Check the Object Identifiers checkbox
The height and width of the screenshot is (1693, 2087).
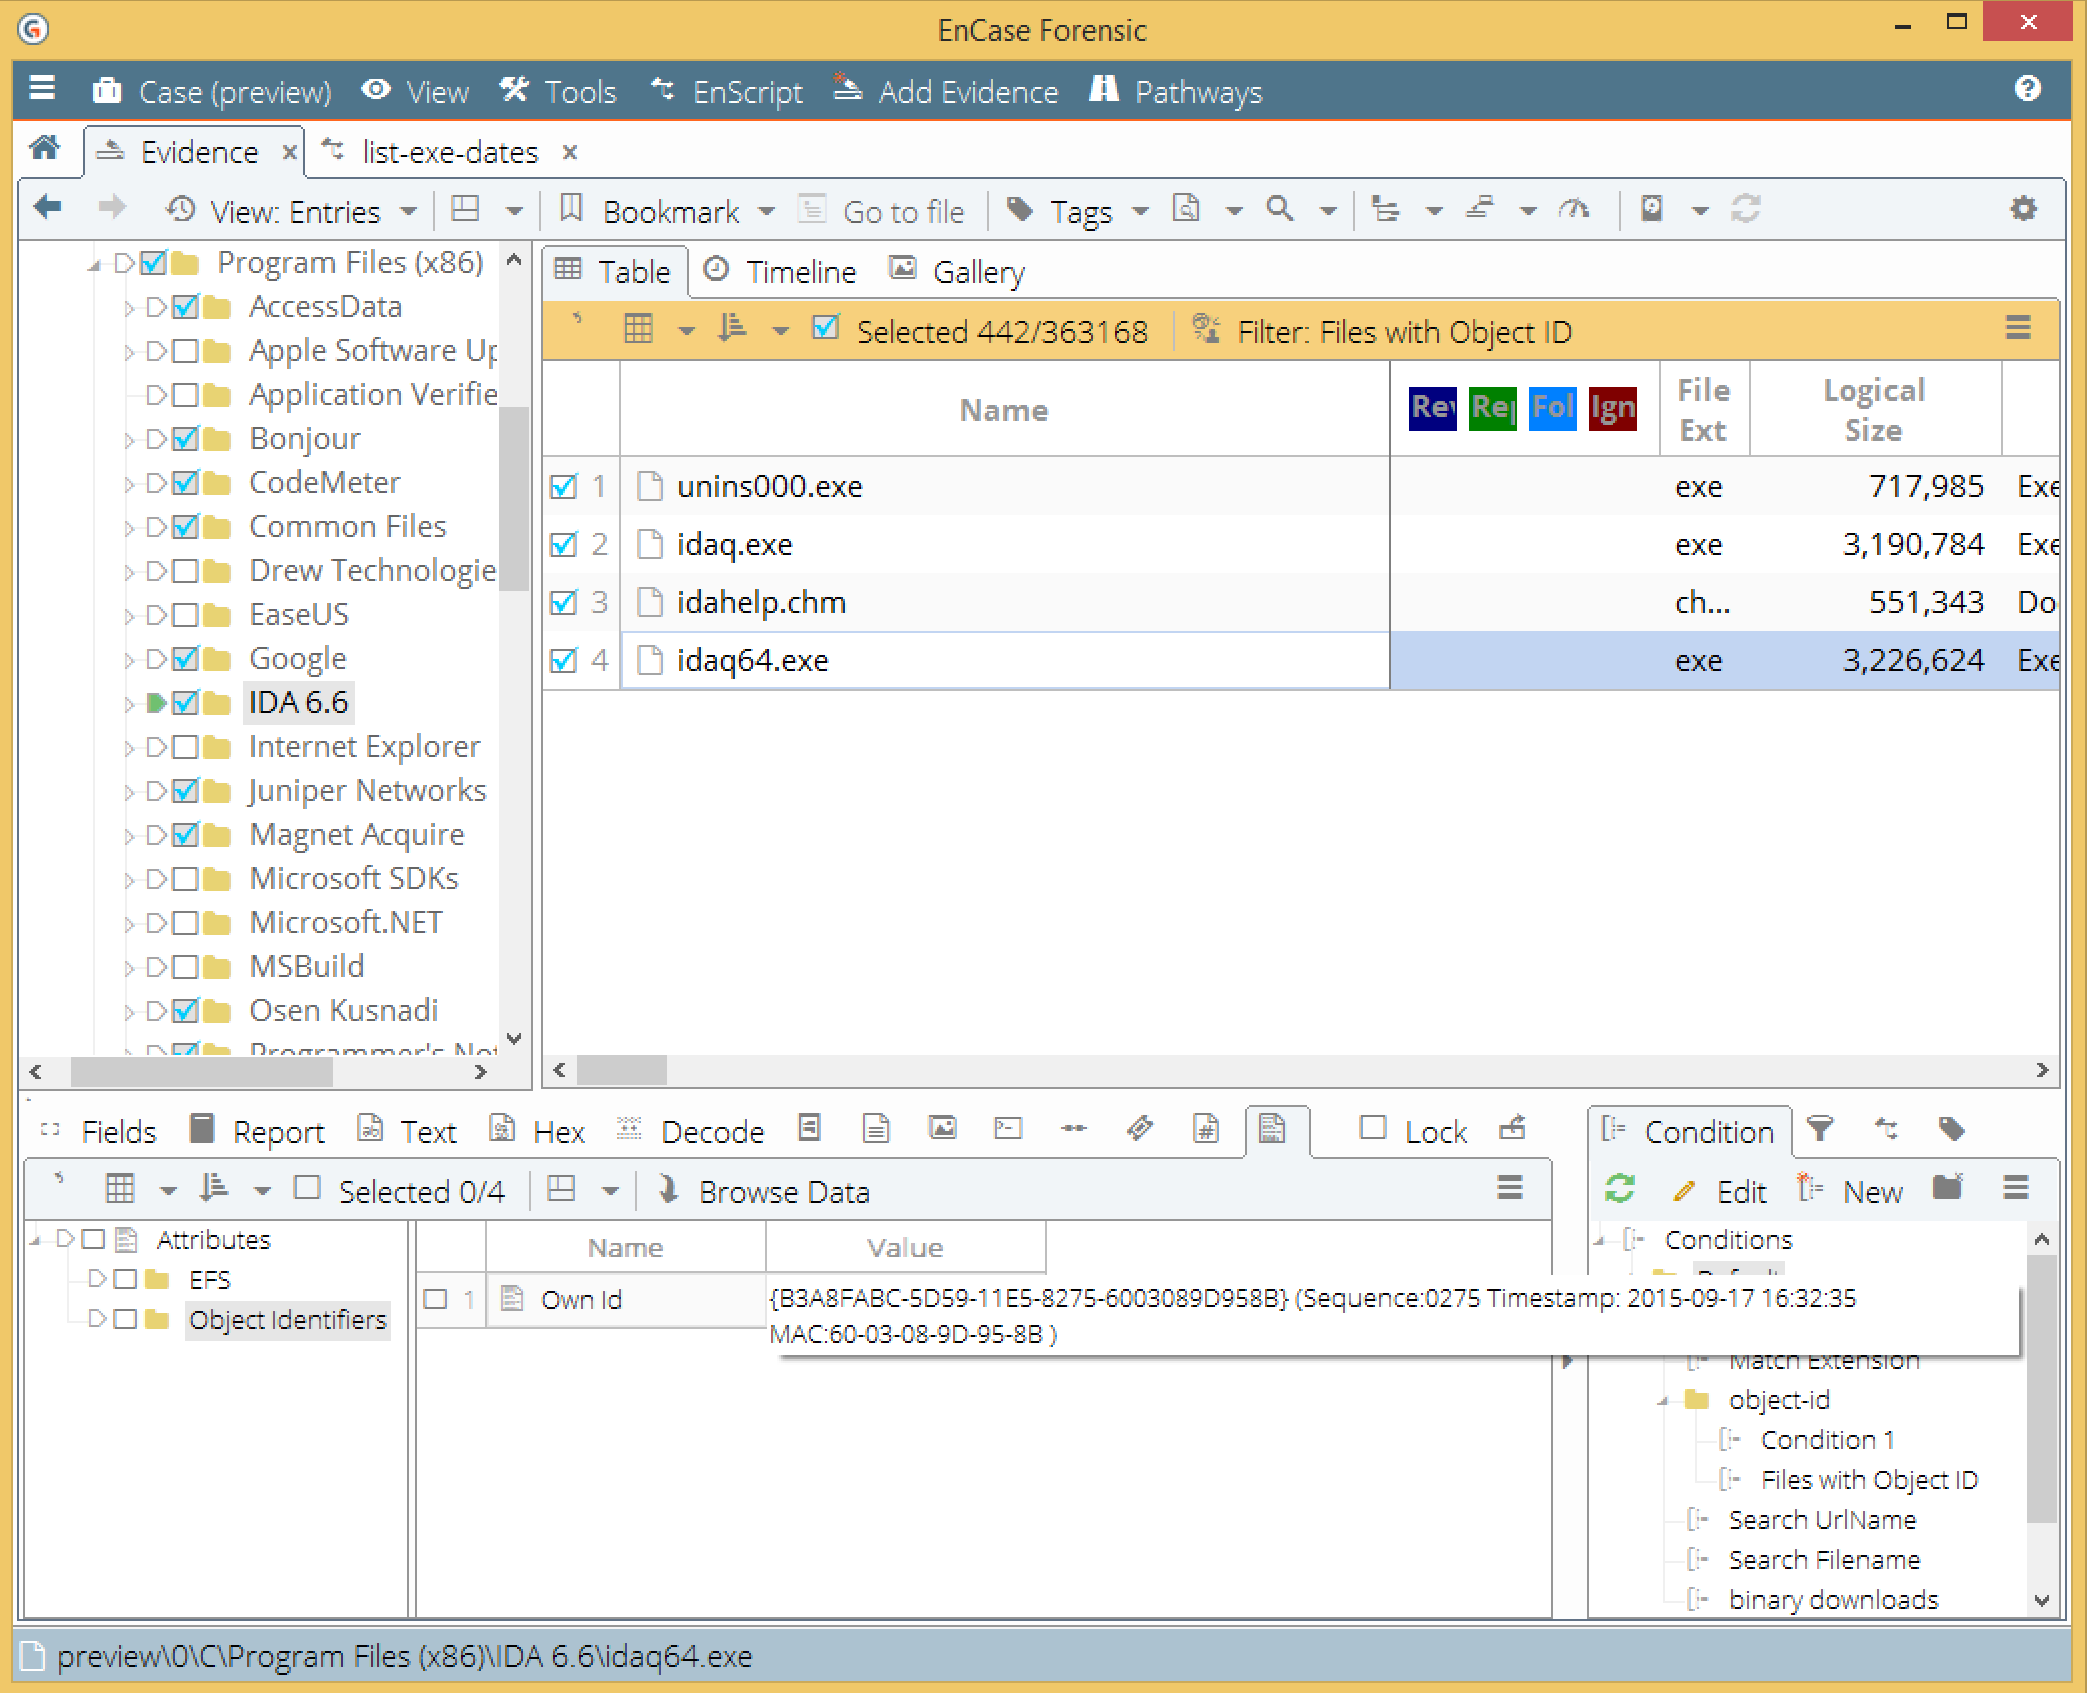(x=125, y=1319)
